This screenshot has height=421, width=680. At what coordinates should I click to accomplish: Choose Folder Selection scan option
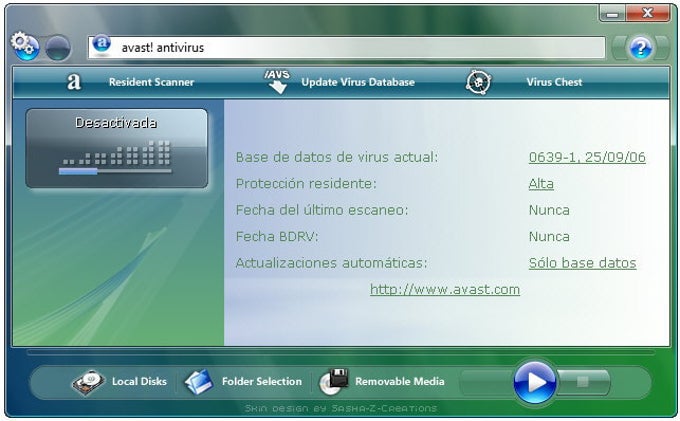262,382
